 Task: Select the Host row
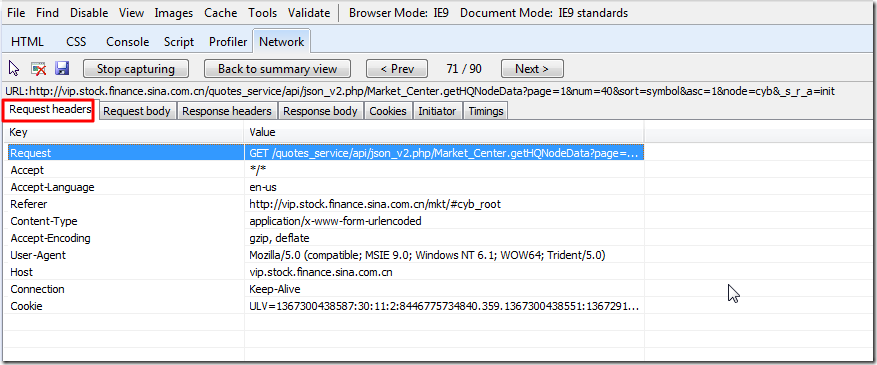pyautogui.click(x=326, y=272)
